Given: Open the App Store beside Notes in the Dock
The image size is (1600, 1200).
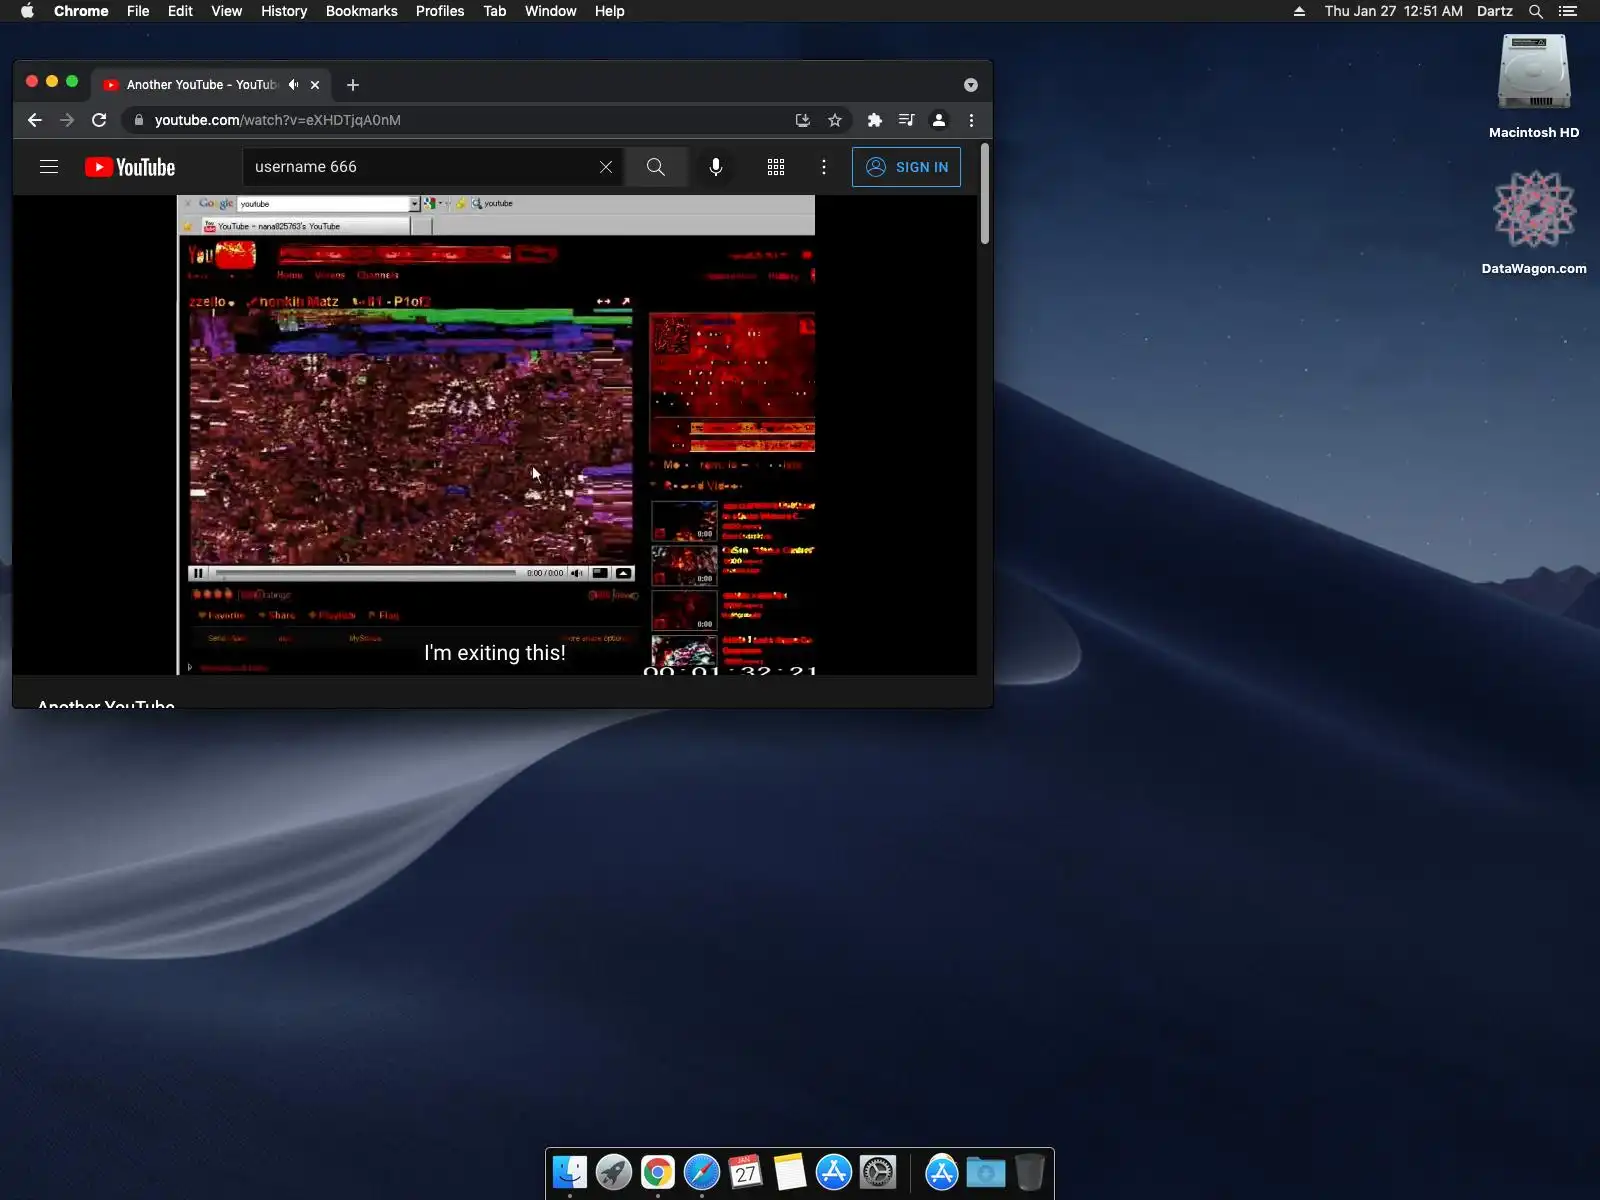Looking at the screenshot, I should (x=834, y=1172).
